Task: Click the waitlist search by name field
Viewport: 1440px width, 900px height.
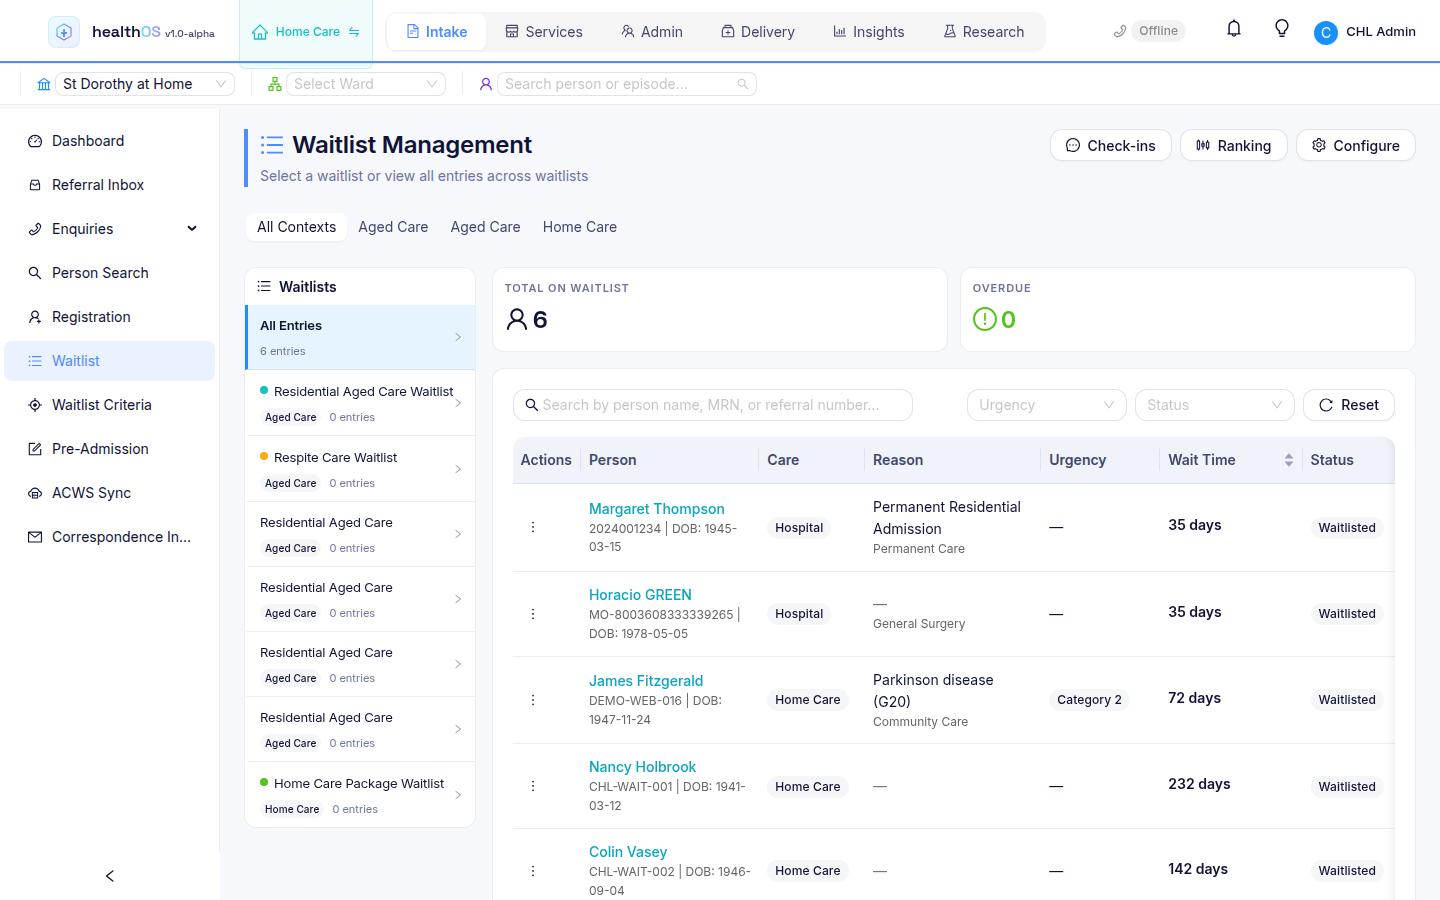Action: pyautogui.click(x=713, y=405)
